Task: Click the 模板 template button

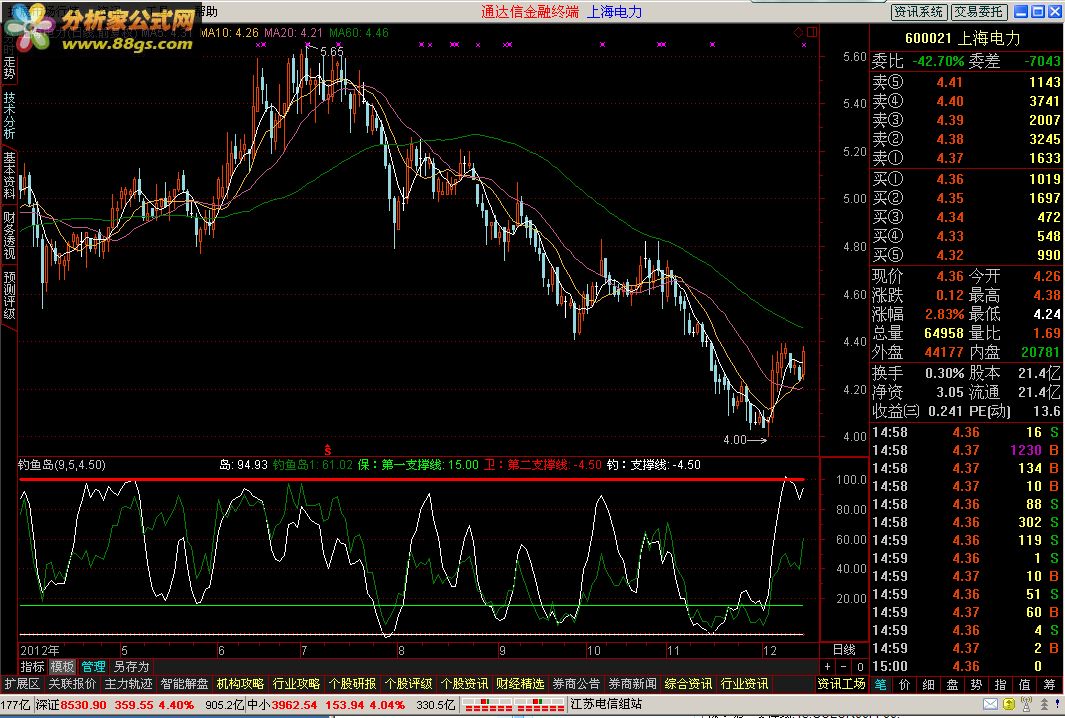Action: click(x=62, y=667)
